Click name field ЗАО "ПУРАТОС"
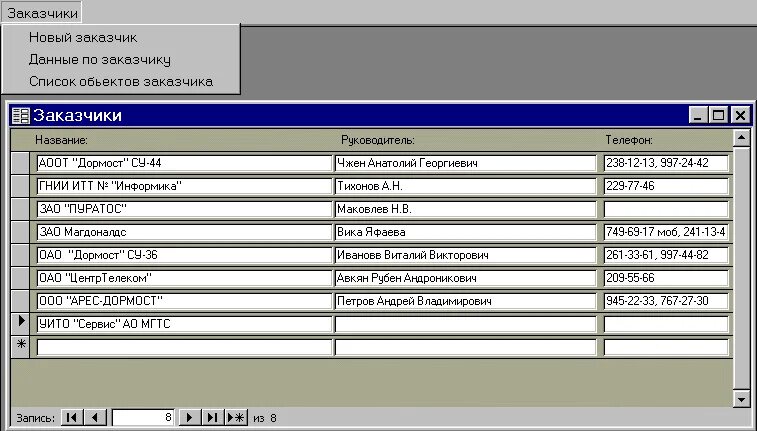This screenshot has width=757, height=431. 184,209
